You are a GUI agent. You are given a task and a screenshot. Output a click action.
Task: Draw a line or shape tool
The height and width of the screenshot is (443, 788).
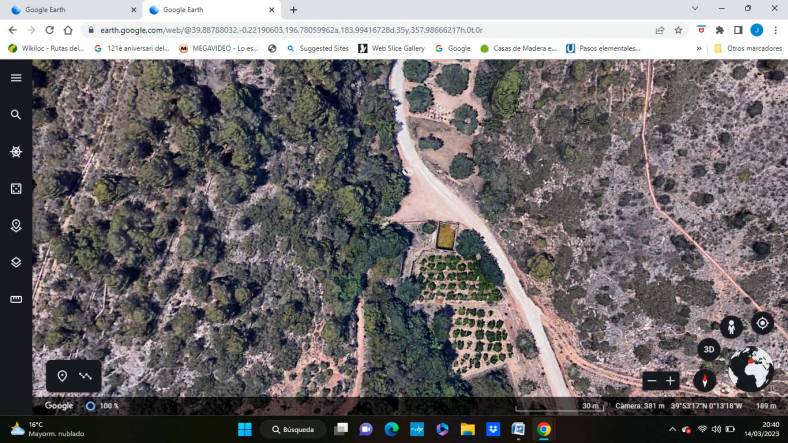click(x=85, y=376)
